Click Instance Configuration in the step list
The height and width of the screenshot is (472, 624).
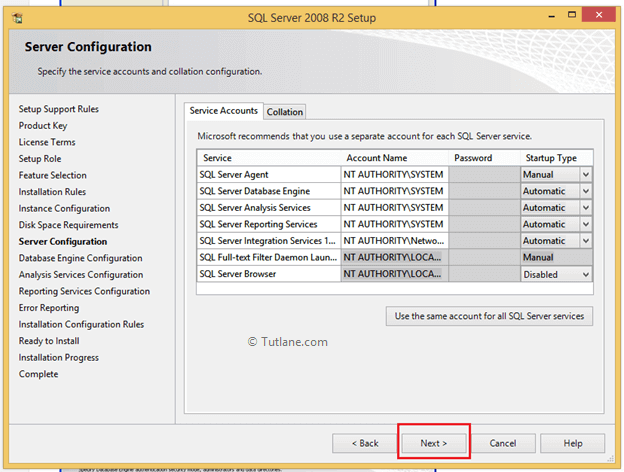coord(64,209)
